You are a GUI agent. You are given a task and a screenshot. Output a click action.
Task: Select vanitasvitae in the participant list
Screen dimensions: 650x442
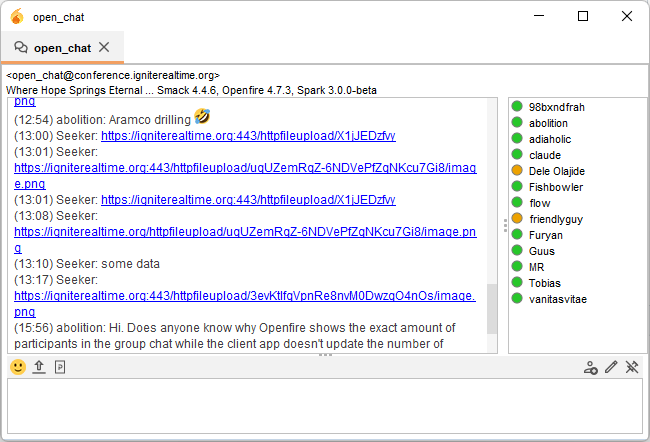coord(560,298)
